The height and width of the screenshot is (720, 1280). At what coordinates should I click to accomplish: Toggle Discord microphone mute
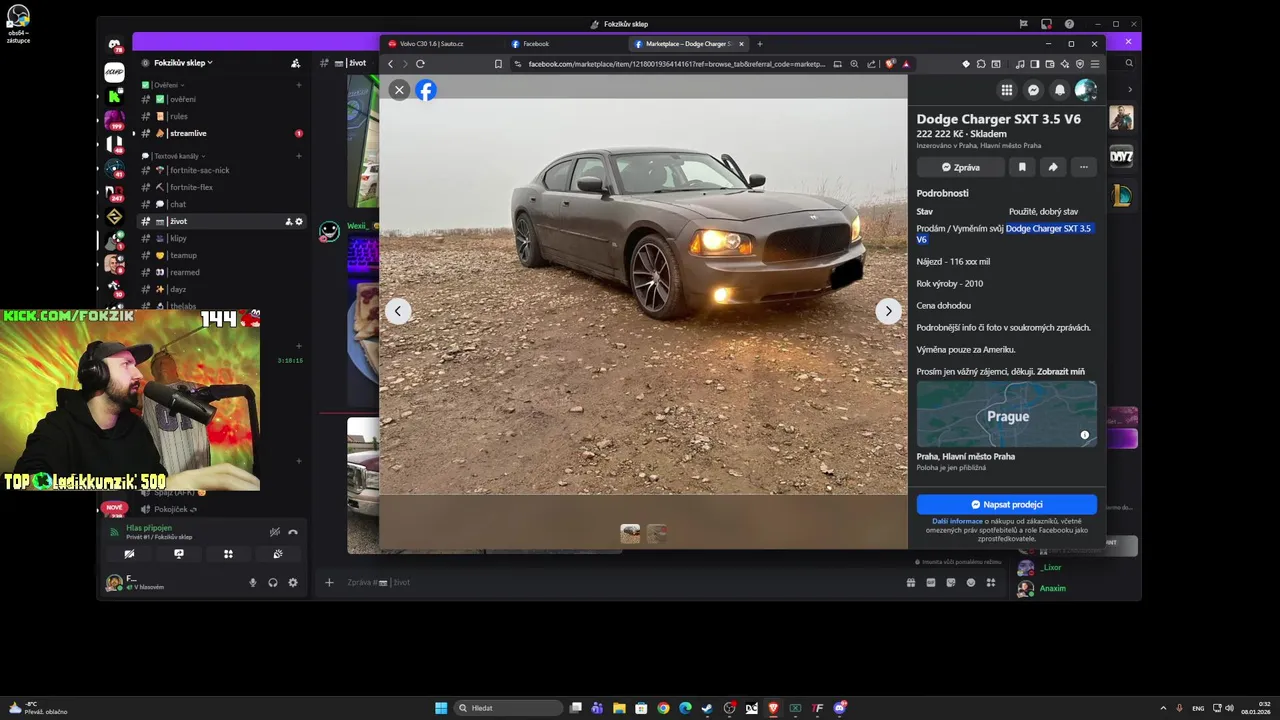253,582
